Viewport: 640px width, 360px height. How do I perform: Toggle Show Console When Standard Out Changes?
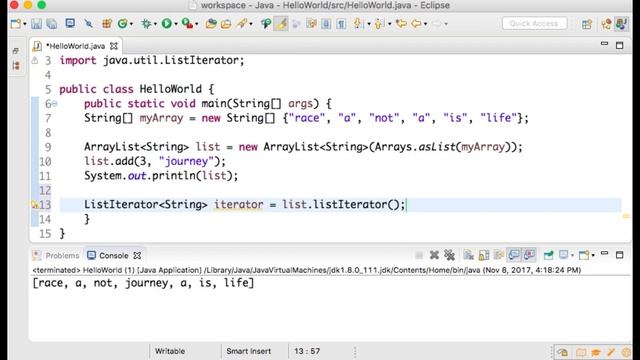tap(514, 255)
